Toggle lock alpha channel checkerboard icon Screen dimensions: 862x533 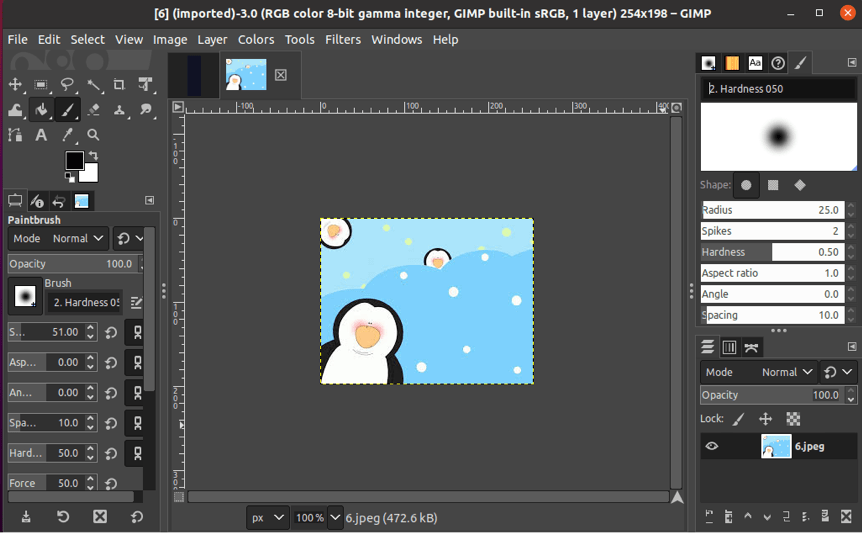793,419
